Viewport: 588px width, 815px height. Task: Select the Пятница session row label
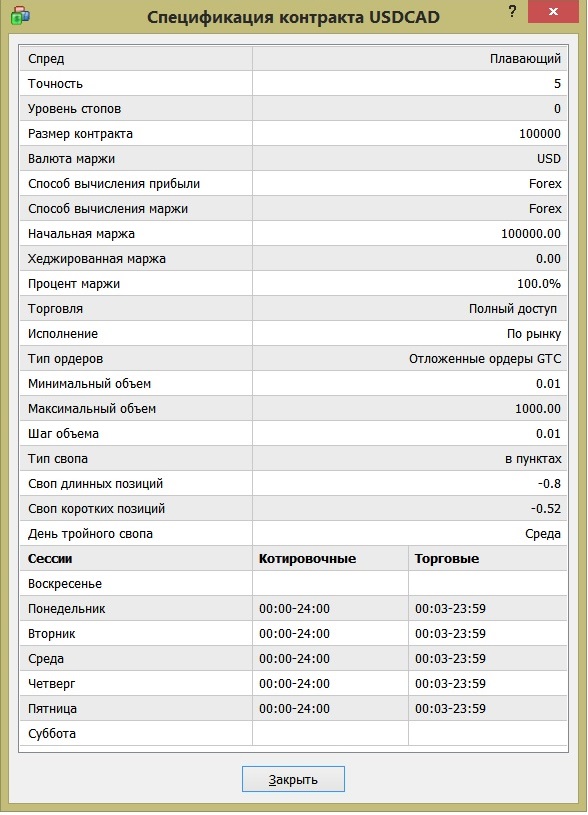pyautogui.click(x=53, y=708)
